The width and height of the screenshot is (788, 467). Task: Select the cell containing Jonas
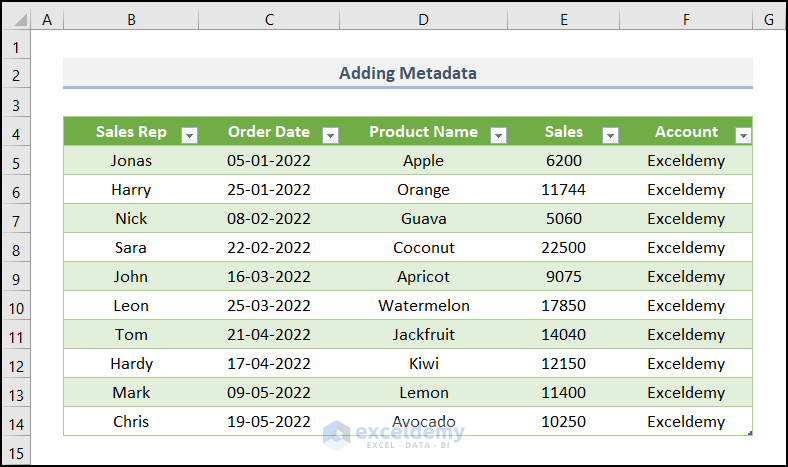click(131, 161)
